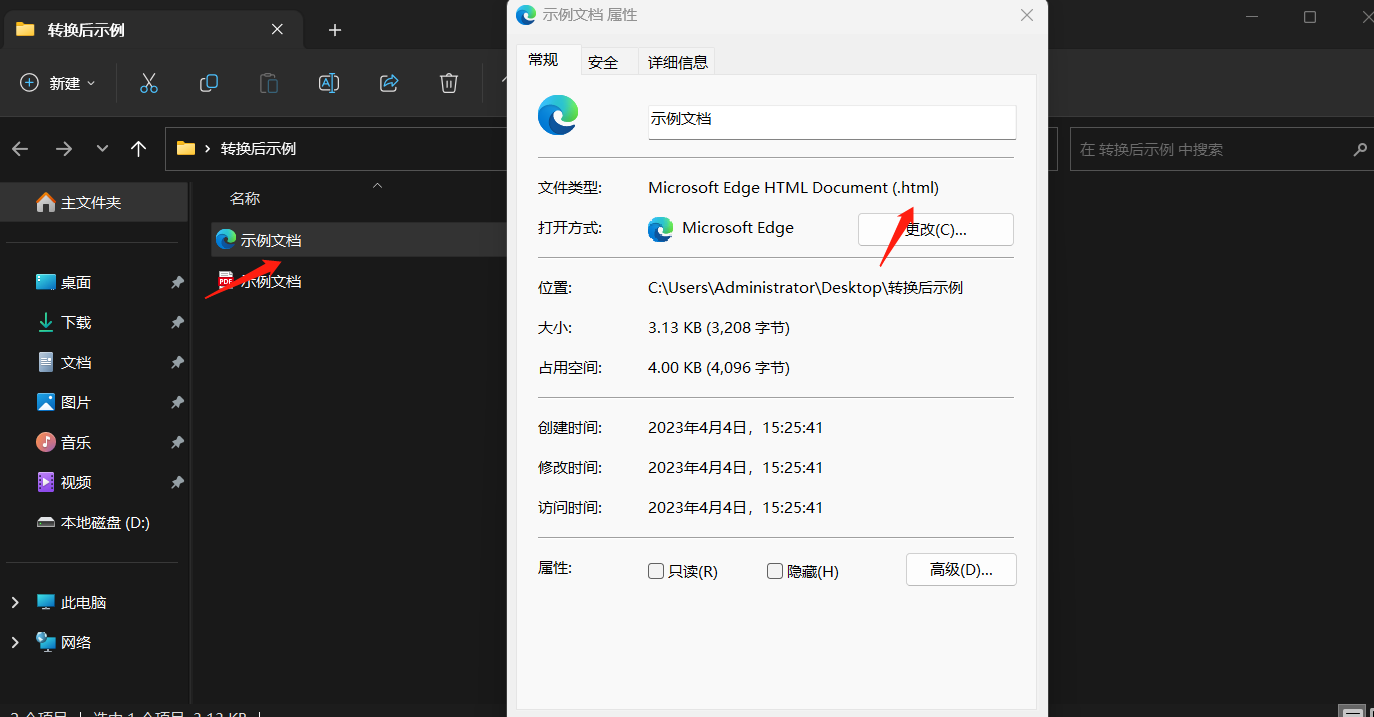
Task: Click the Paste icon in the toolbar
Action: click(268, 83)
